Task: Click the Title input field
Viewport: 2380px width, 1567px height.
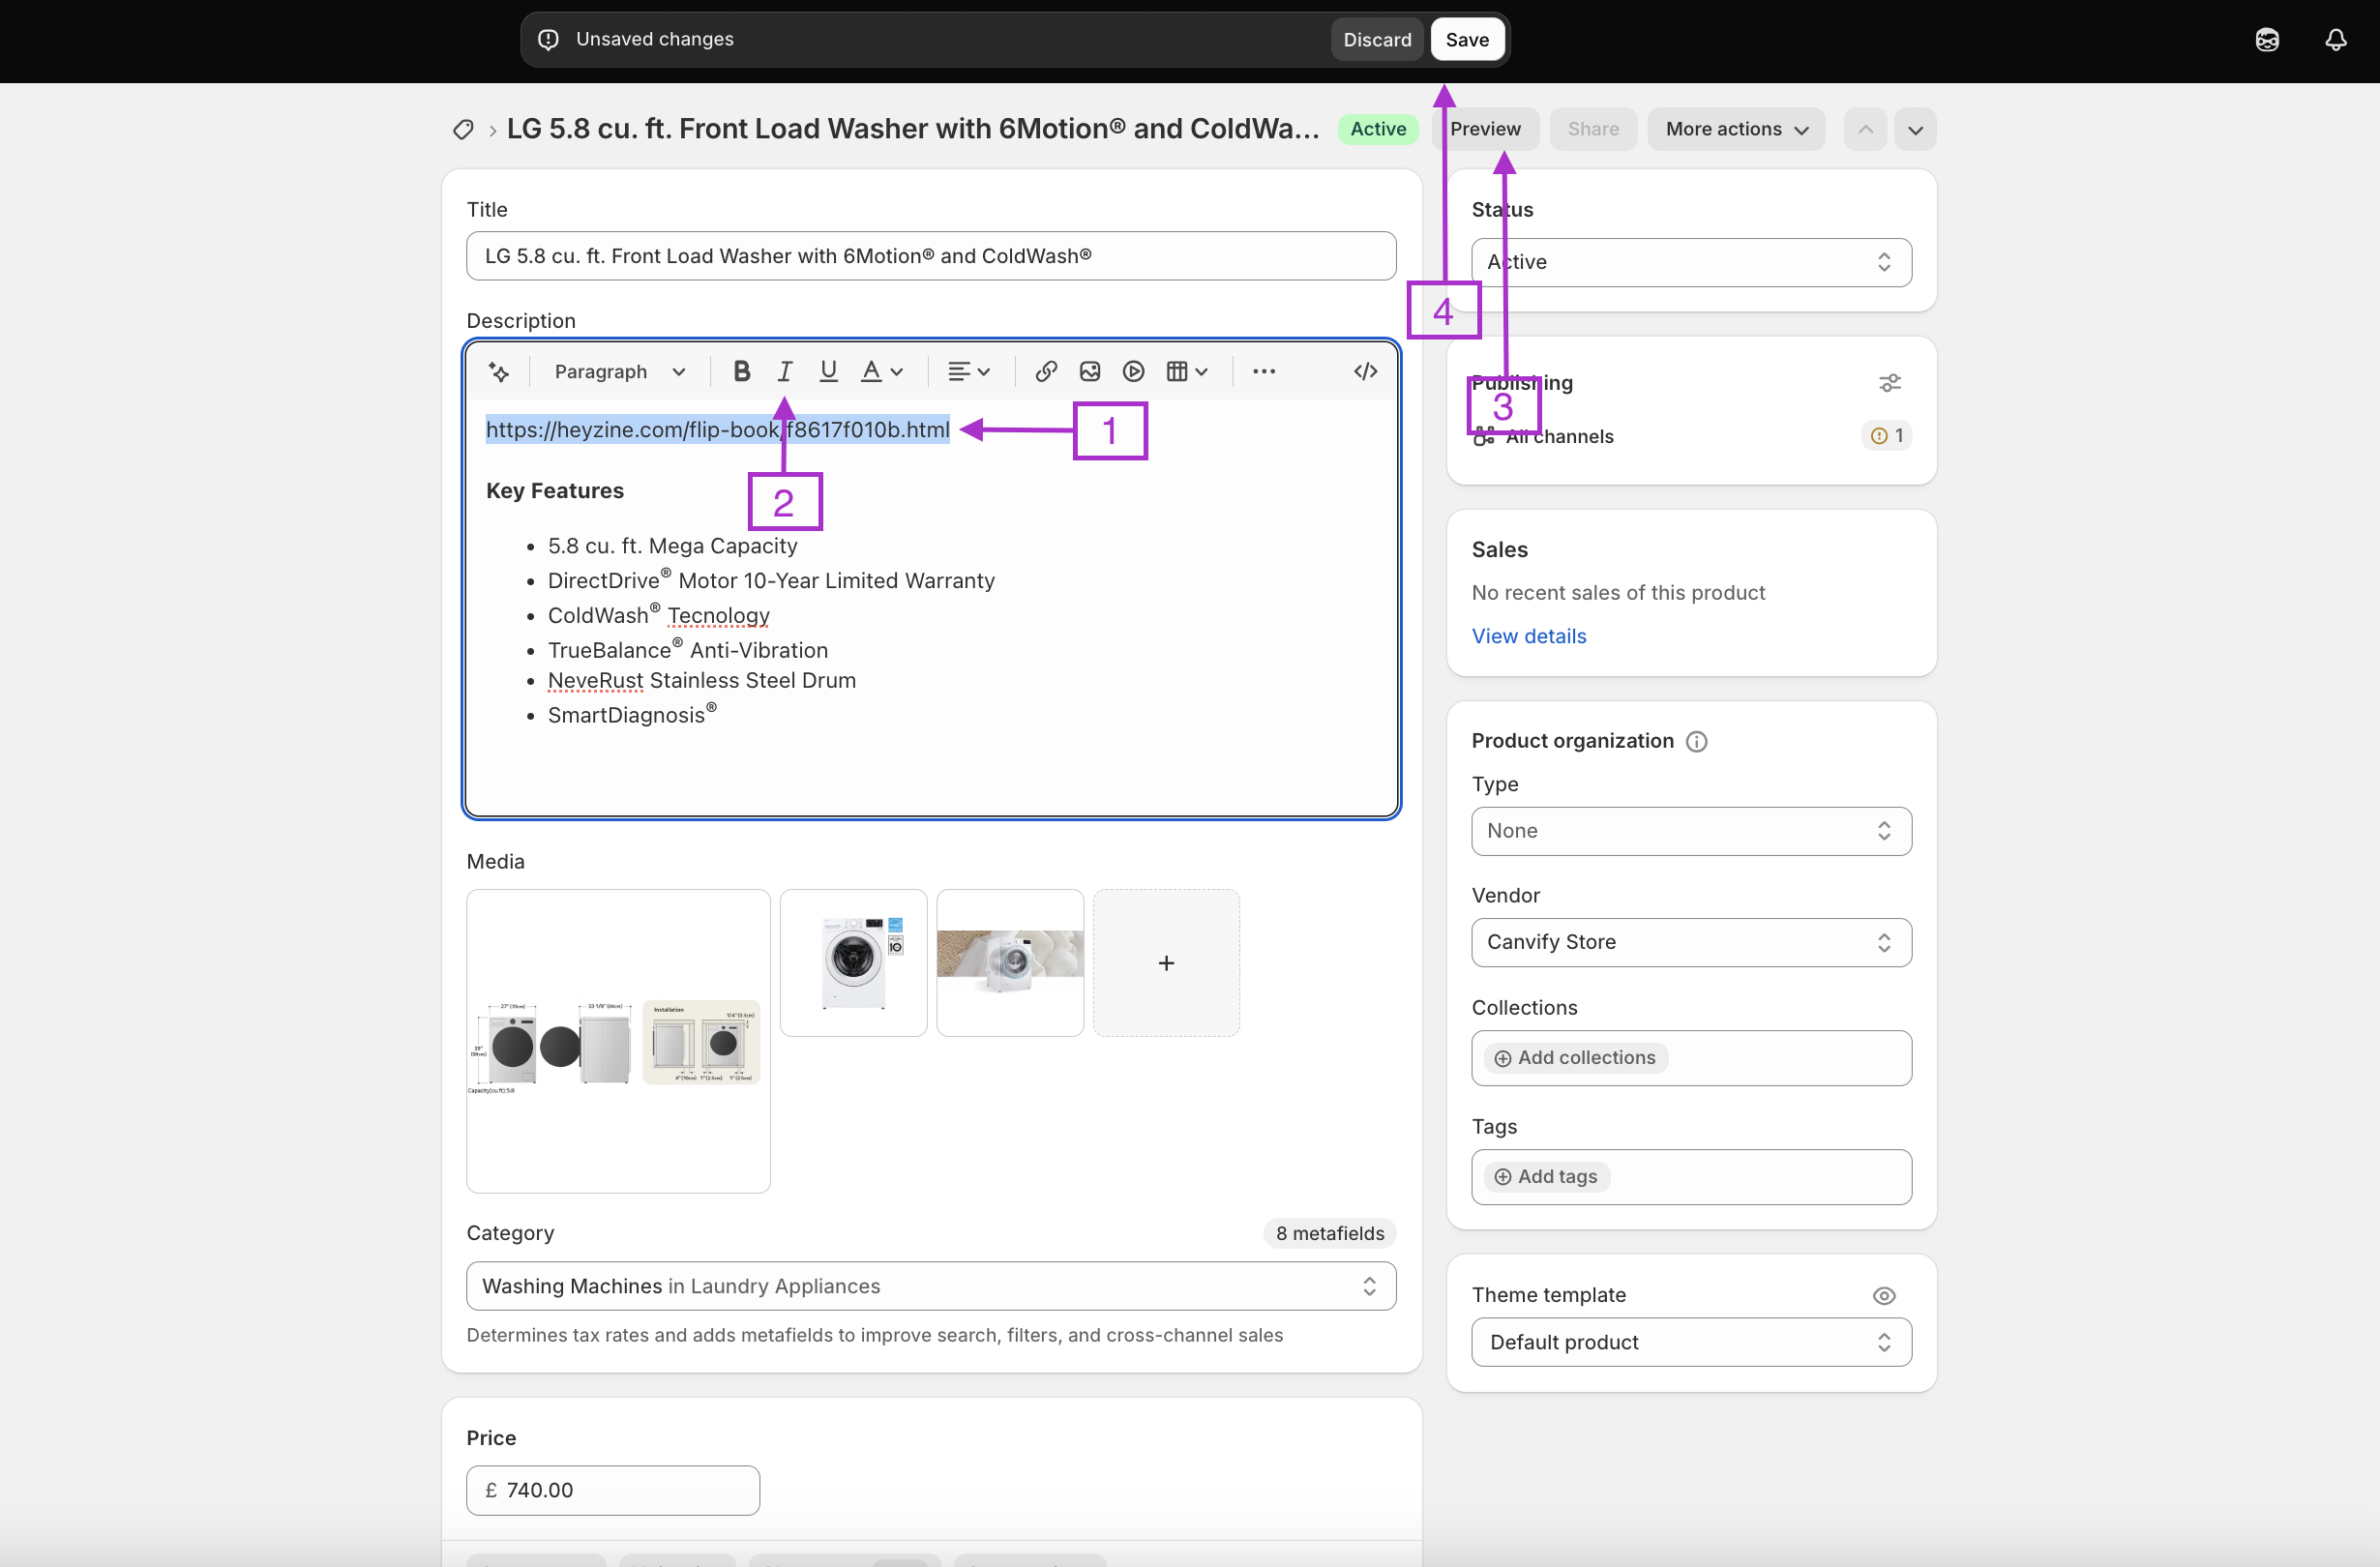Action: click(930, 256)
